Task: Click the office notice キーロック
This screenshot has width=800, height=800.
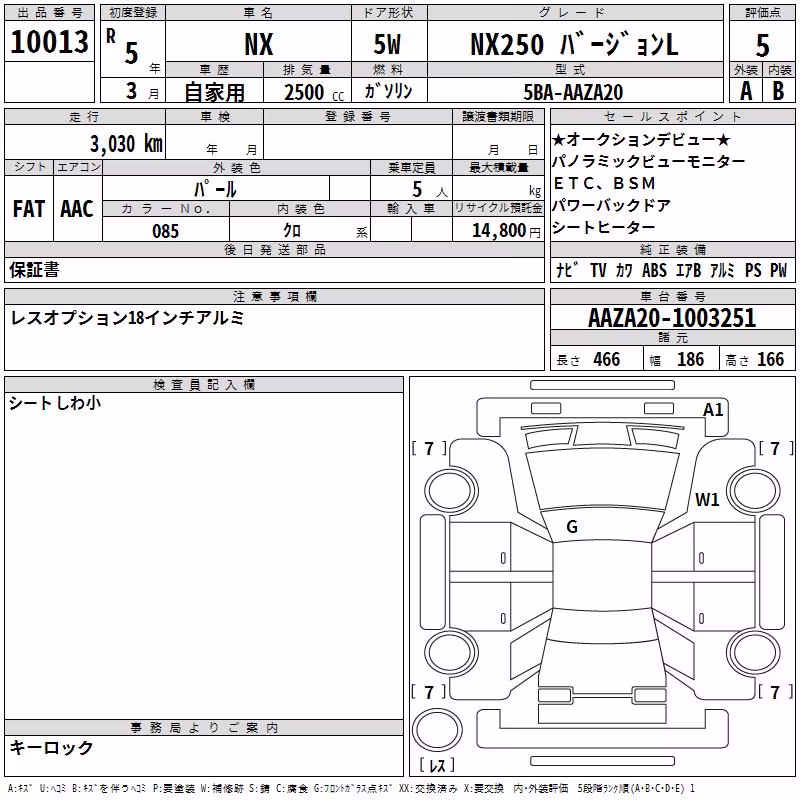Action: pyautogui.click(x=52, y=748)
